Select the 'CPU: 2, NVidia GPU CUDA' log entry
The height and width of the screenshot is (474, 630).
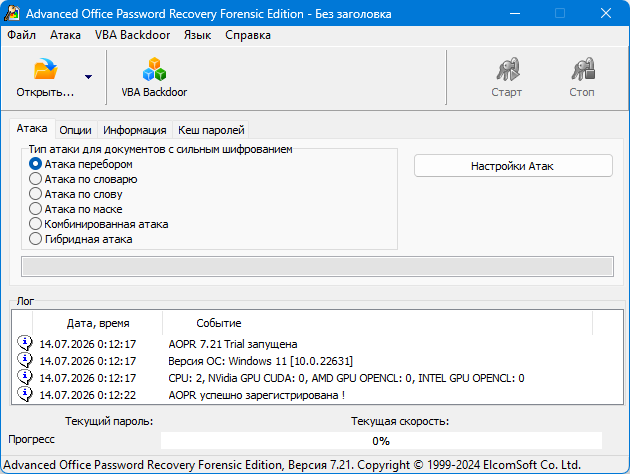tap(346, 378)
